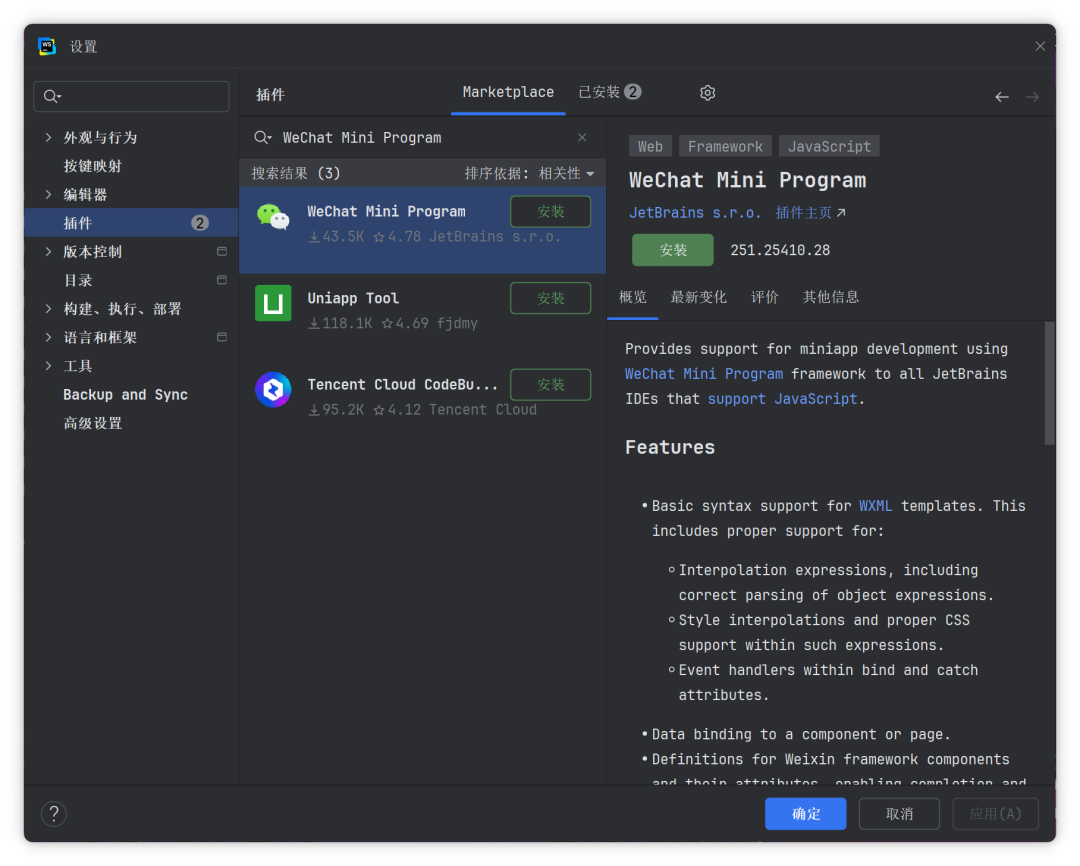The width and height of the screenshot is (1080, 866).
Task: Click project-level icon beside 目录
Action: pyautogui.click(x=222, y=280)
